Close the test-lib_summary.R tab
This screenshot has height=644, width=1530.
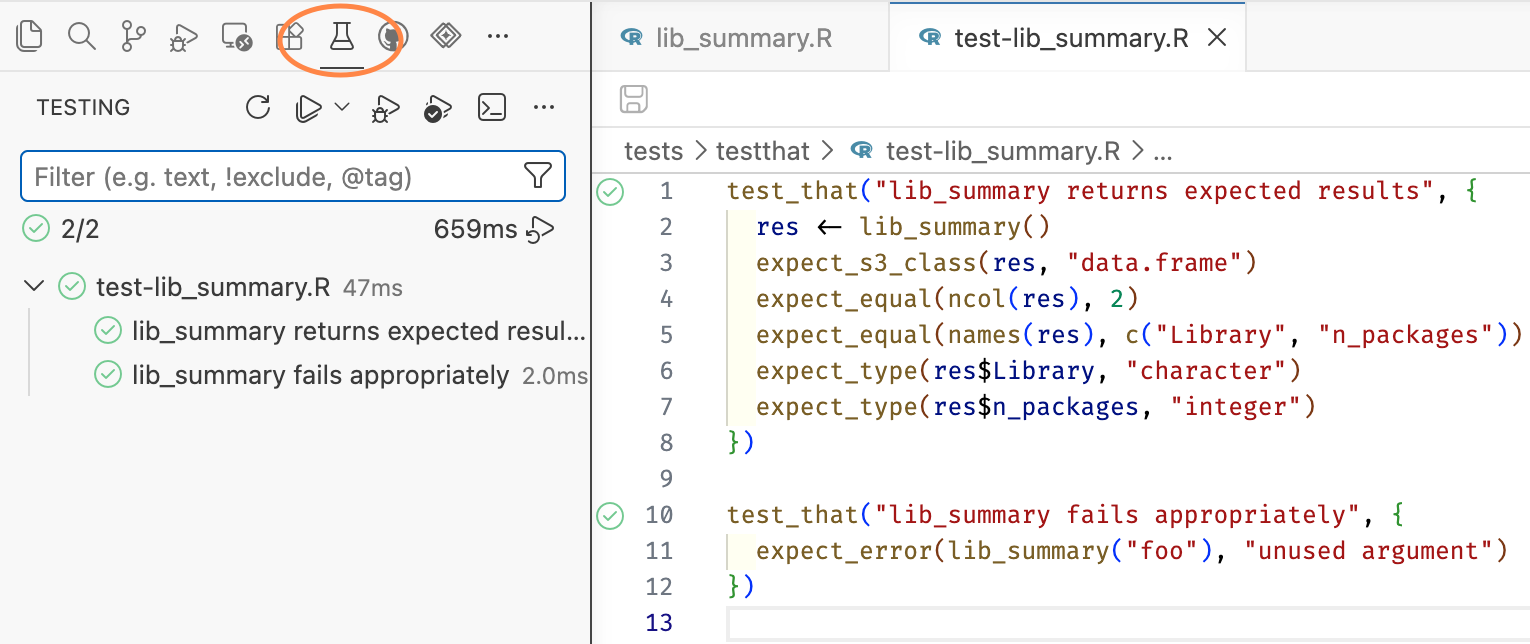(1217, 38)
